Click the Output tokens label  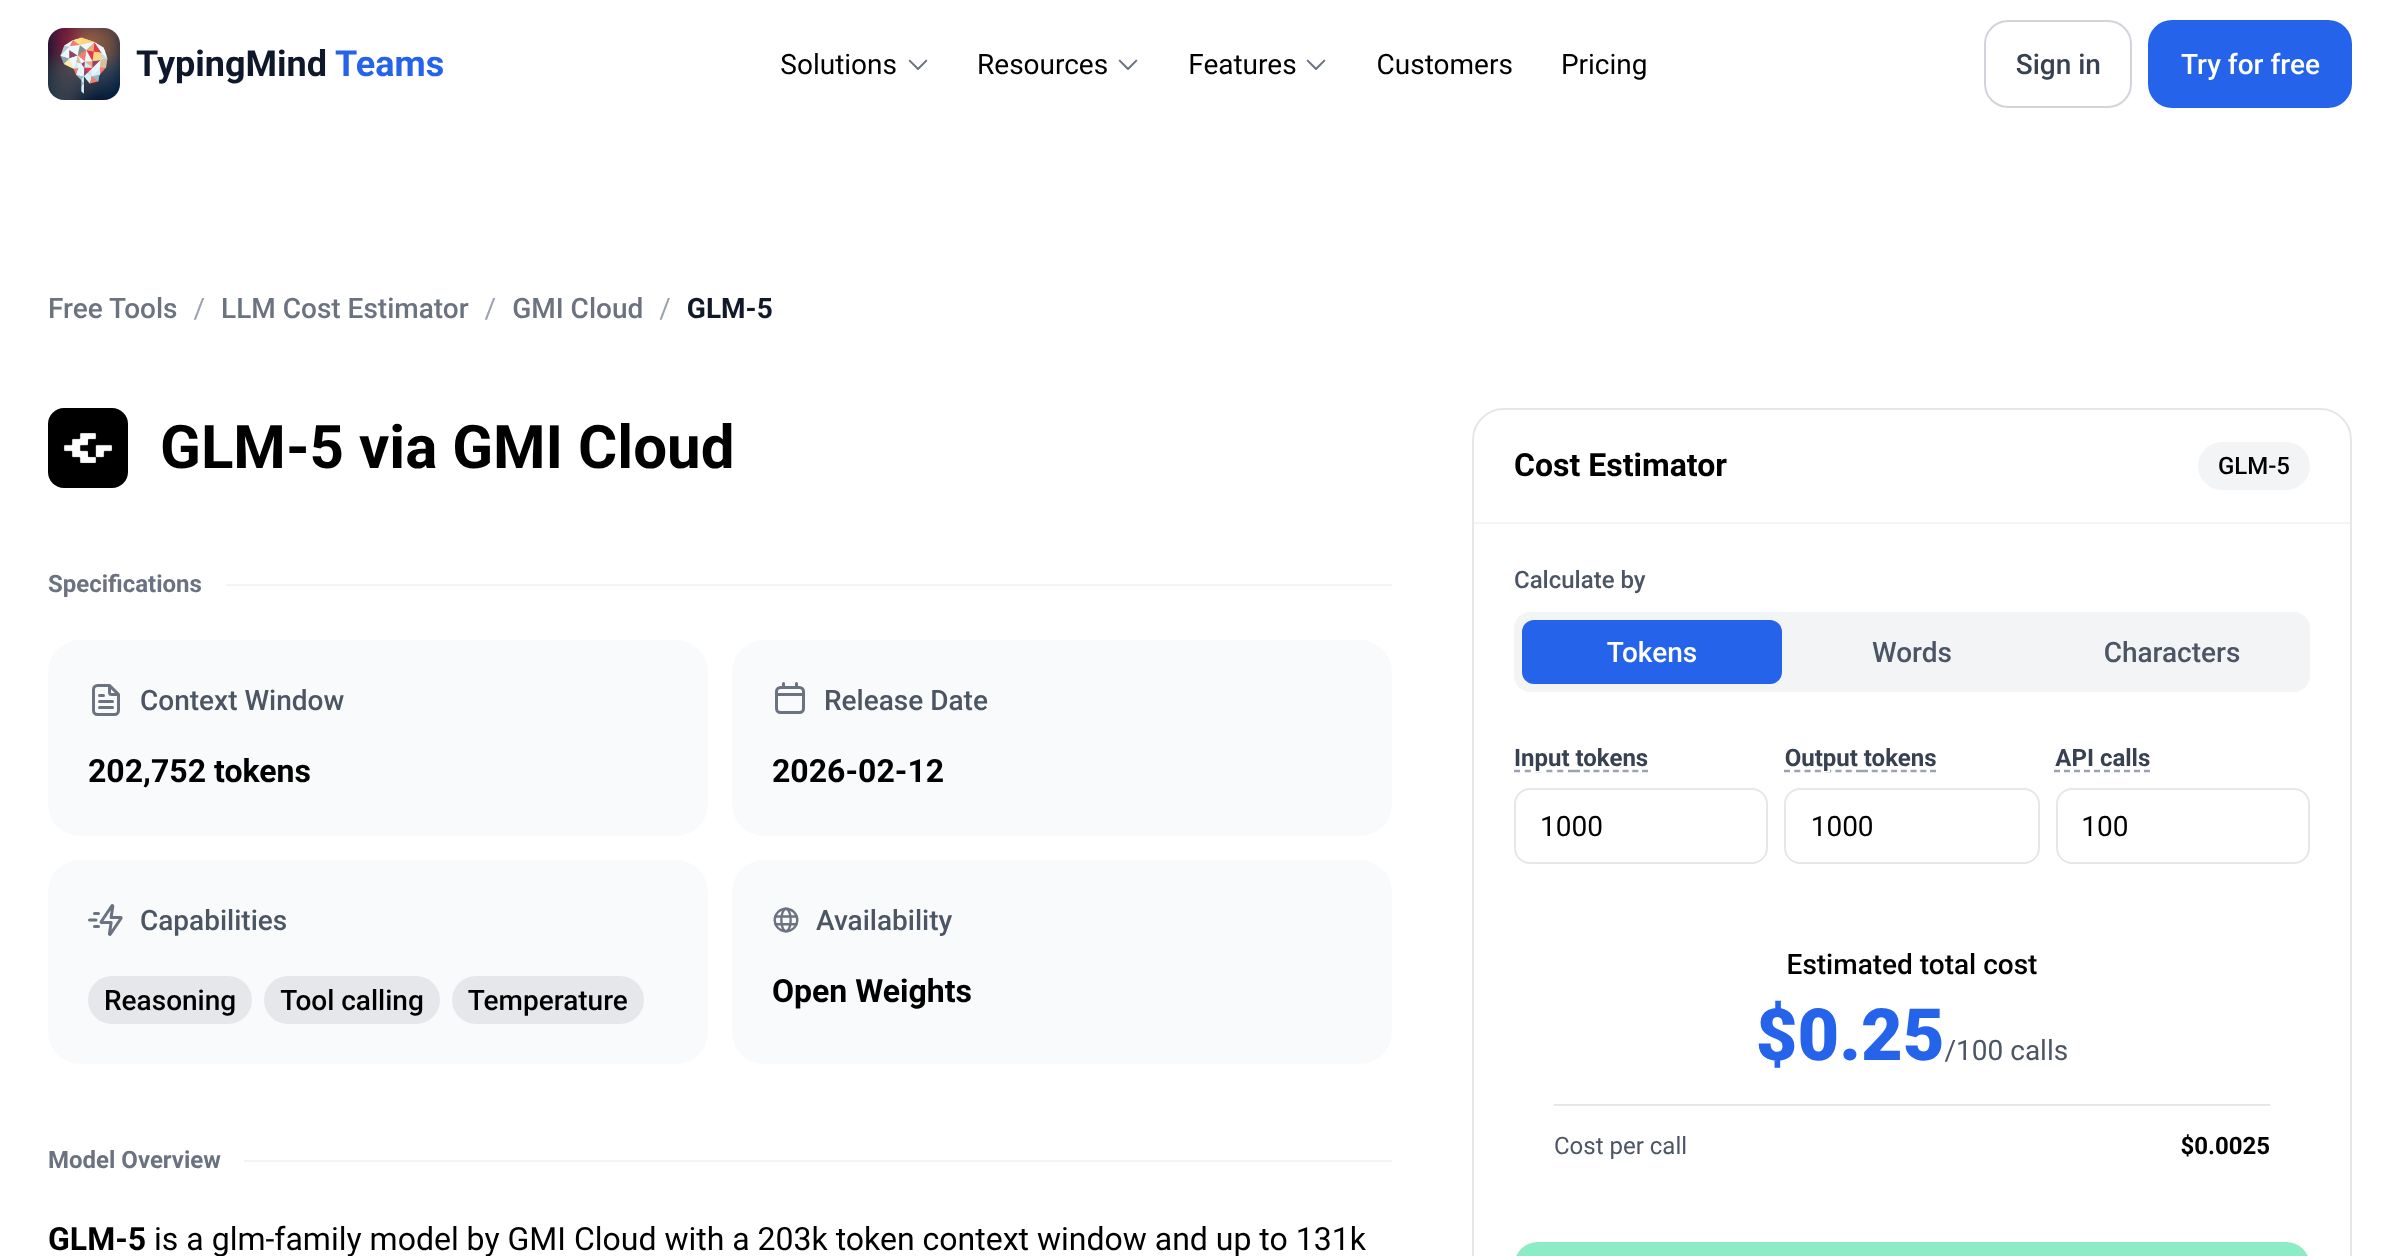1861,758
